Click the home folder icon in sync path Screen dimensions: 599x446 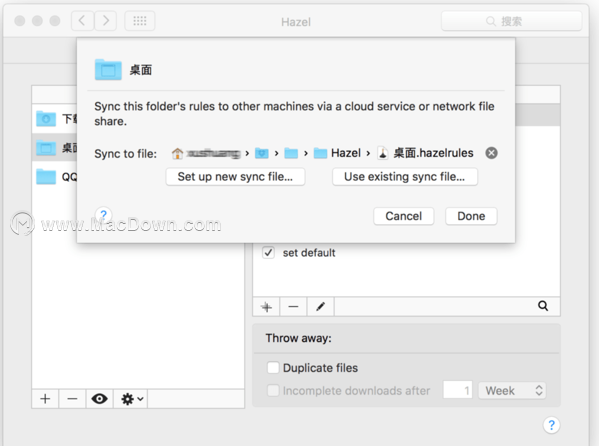(x=177, y=154)
